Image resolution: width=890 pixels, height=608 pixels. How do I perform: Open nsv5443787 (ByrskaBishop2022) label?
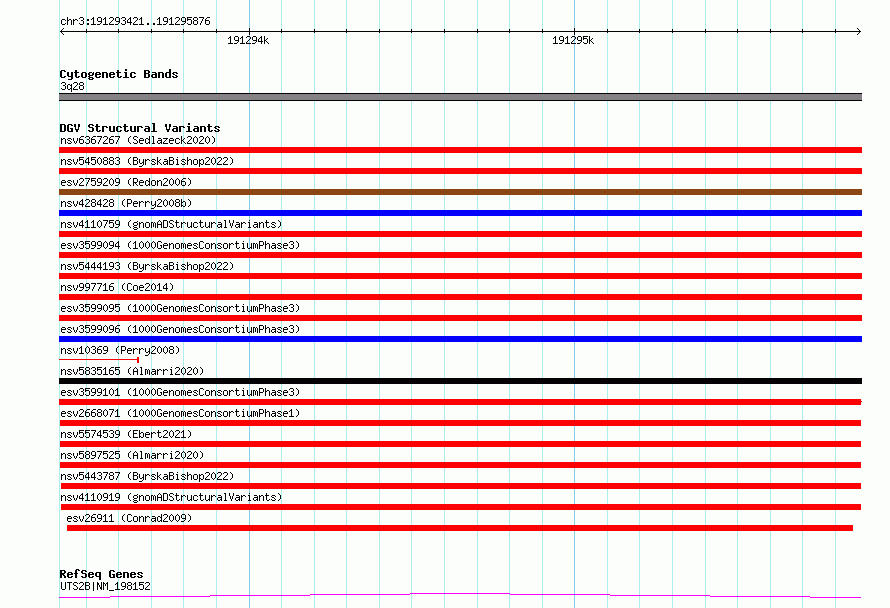coord(147,476)
